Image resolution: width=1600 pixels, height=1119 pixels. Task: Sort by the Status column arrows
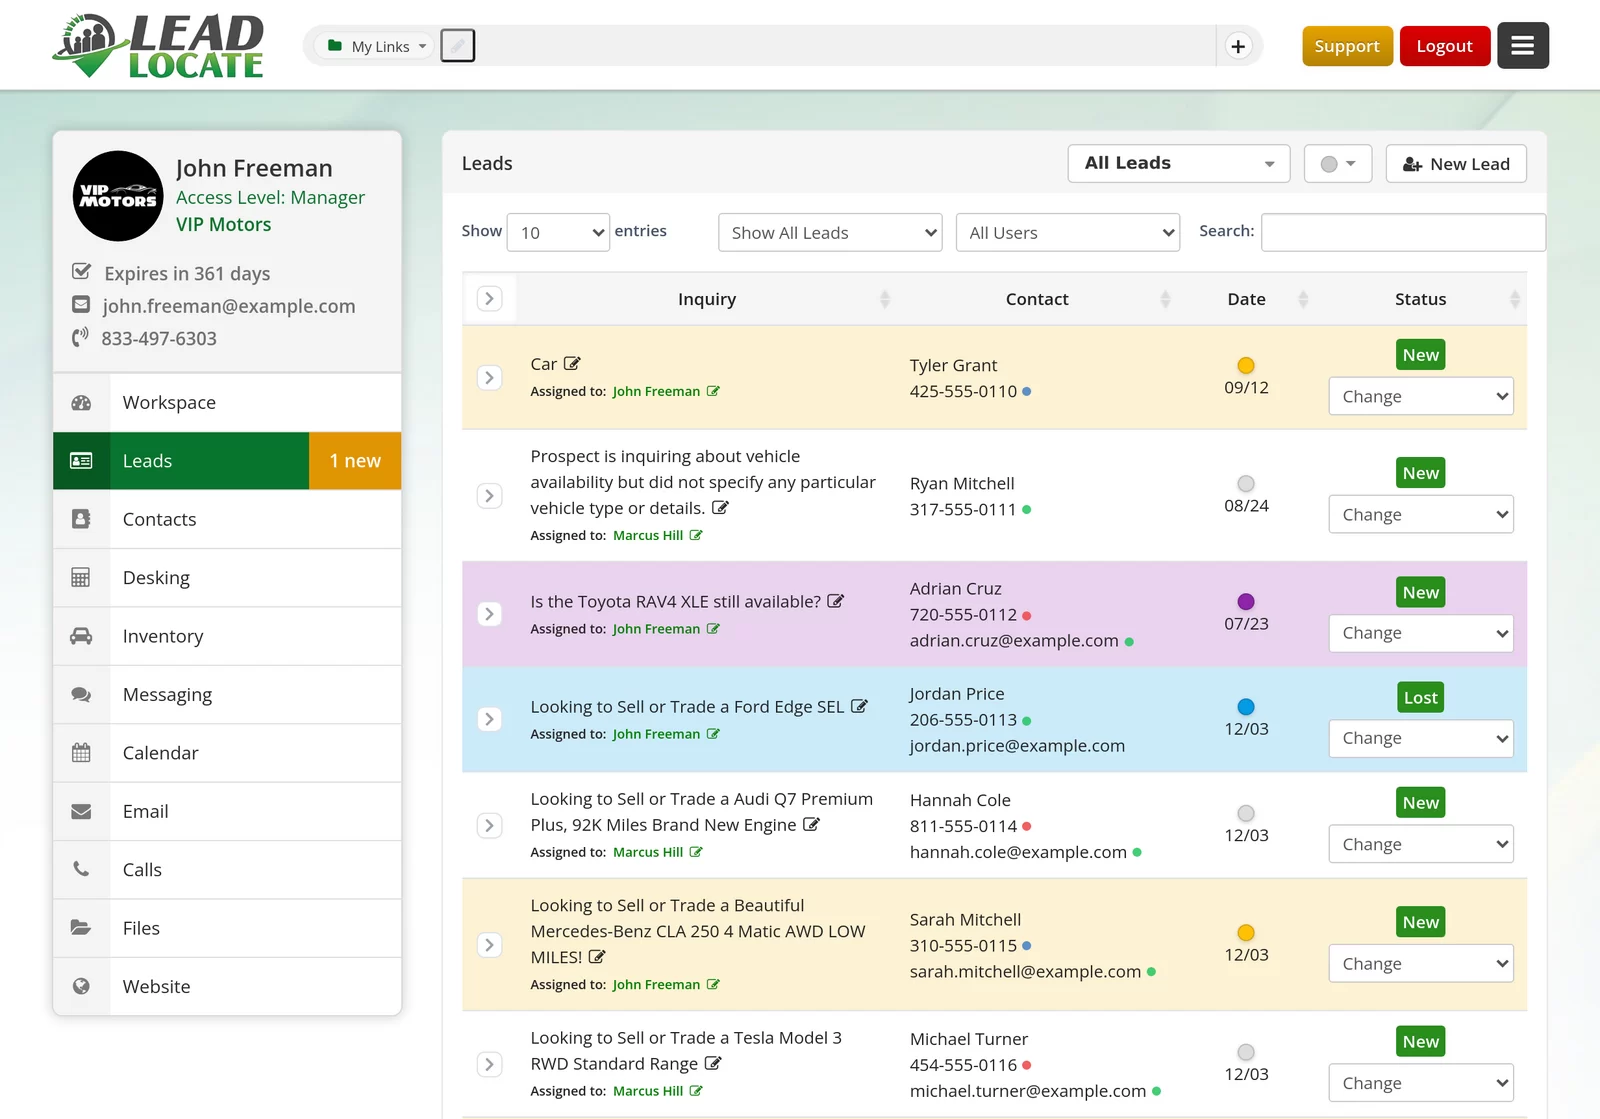click(1515, 299)
